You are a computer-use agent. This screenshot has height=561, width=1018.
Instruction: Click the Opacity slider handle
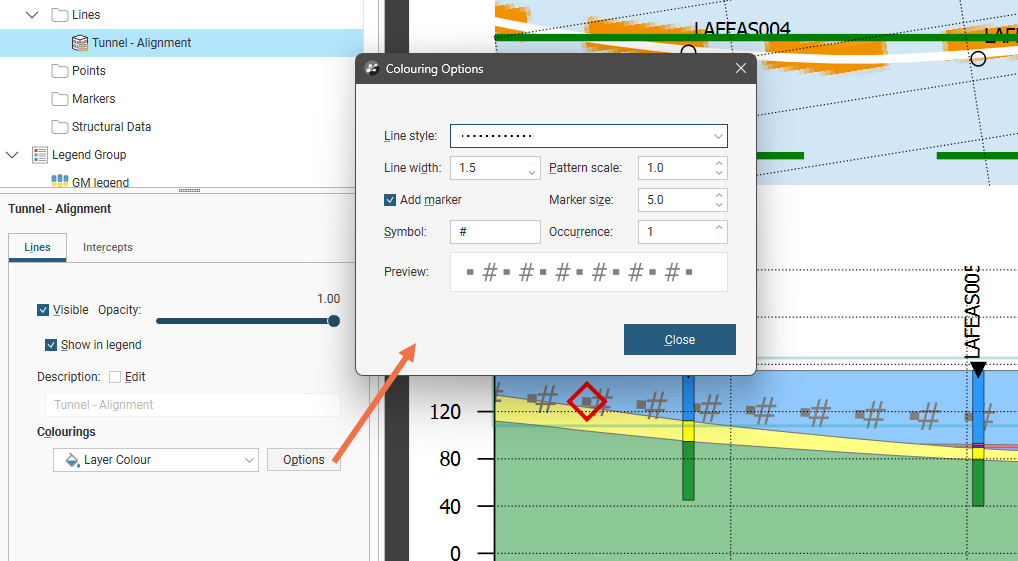pos(334,321)
